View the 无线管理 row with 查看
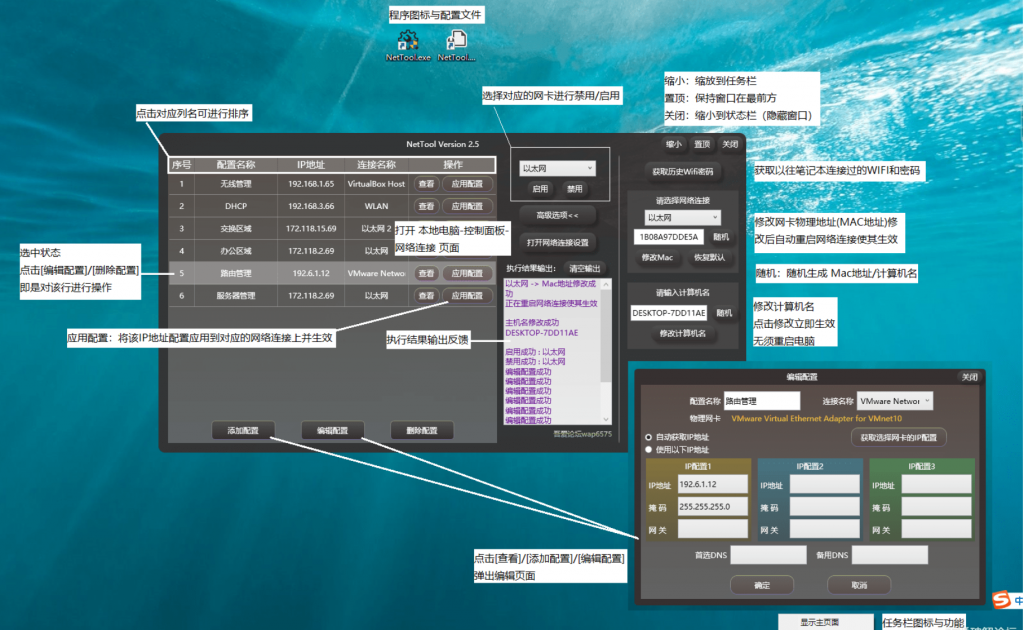This screenshot has width=1024, height=630. point(426,184)
